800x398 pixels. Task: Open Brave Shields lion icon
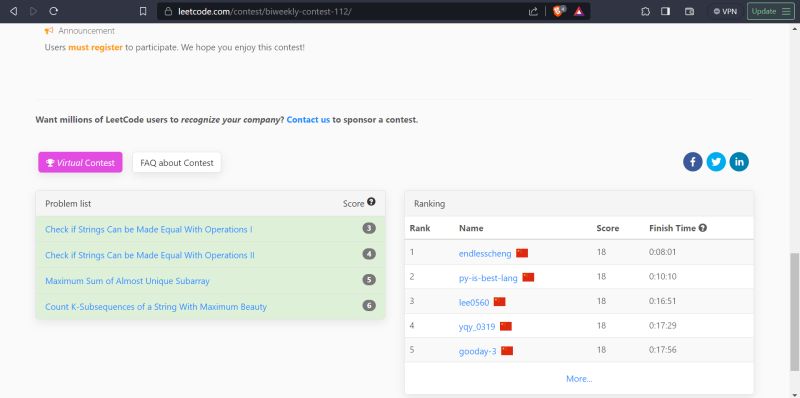(x=559, y=11)
